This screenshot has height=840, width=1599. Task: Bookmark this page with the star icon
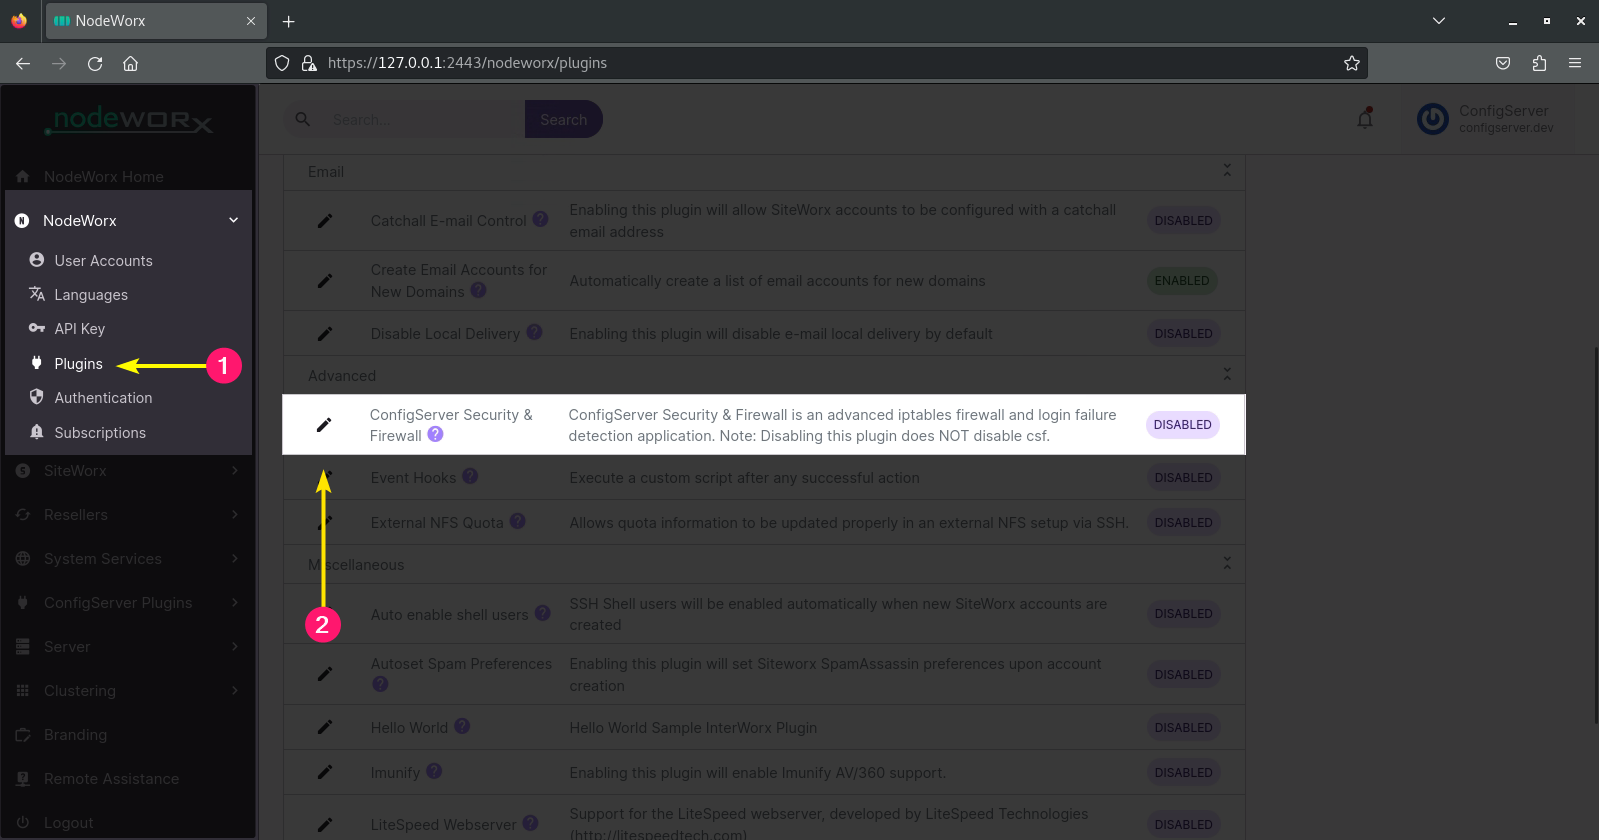click(x=1352, y=63)
